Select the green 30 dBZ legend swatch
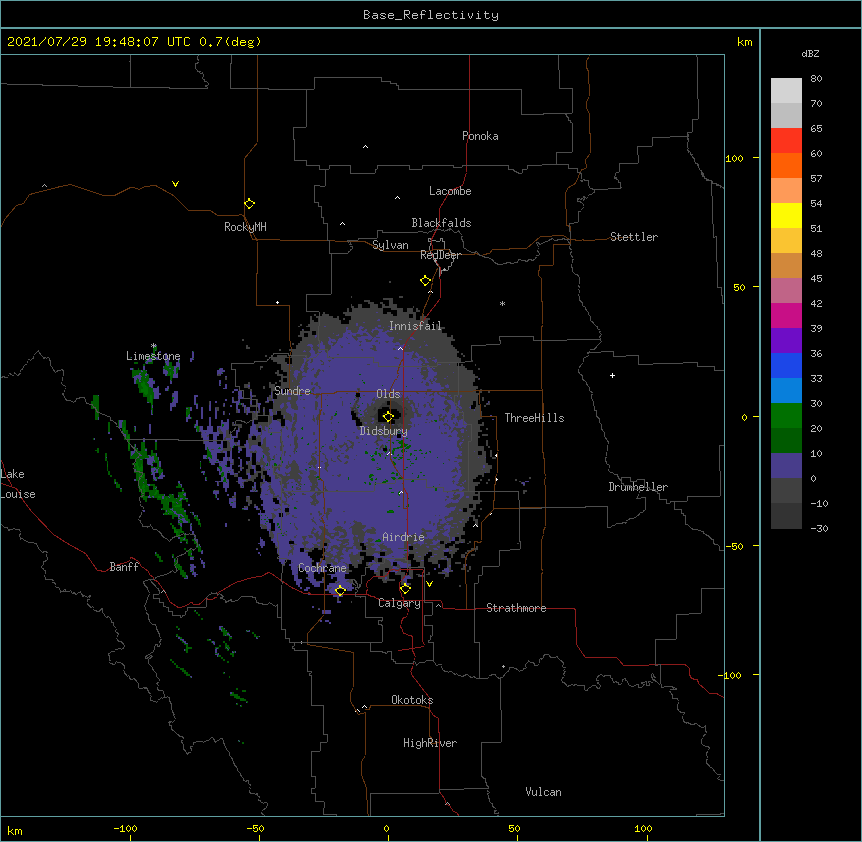The width and height of the screenshot is (862, 842). pyautogui.click(x=786, y=416)
